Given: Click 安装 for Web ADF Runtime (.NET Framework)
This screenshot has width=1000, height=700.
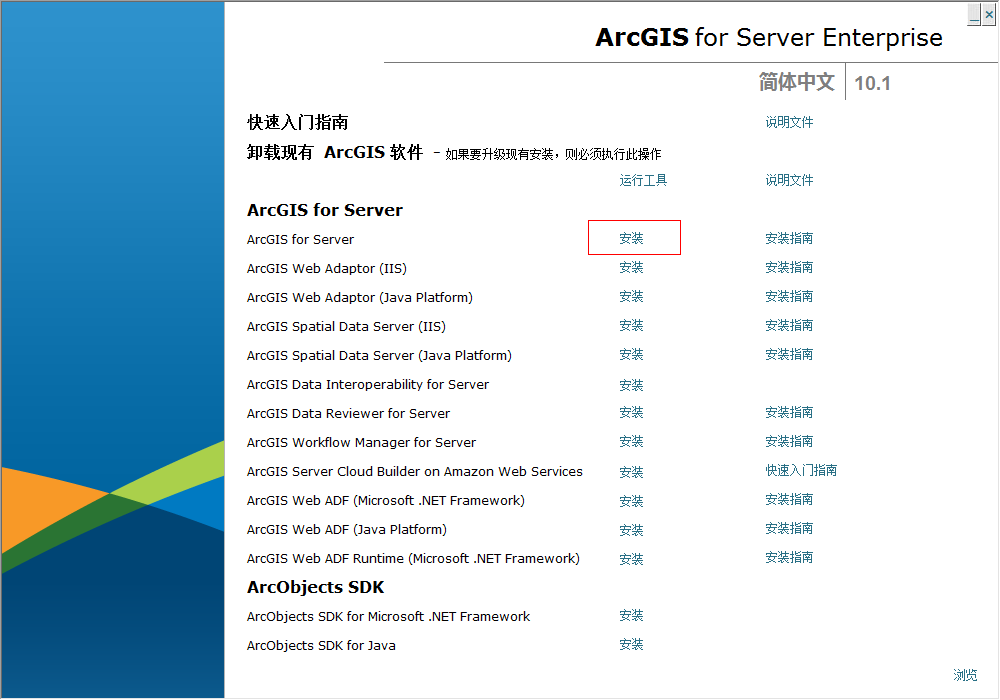Looking at the screenshot, I should tap(631, 560).
